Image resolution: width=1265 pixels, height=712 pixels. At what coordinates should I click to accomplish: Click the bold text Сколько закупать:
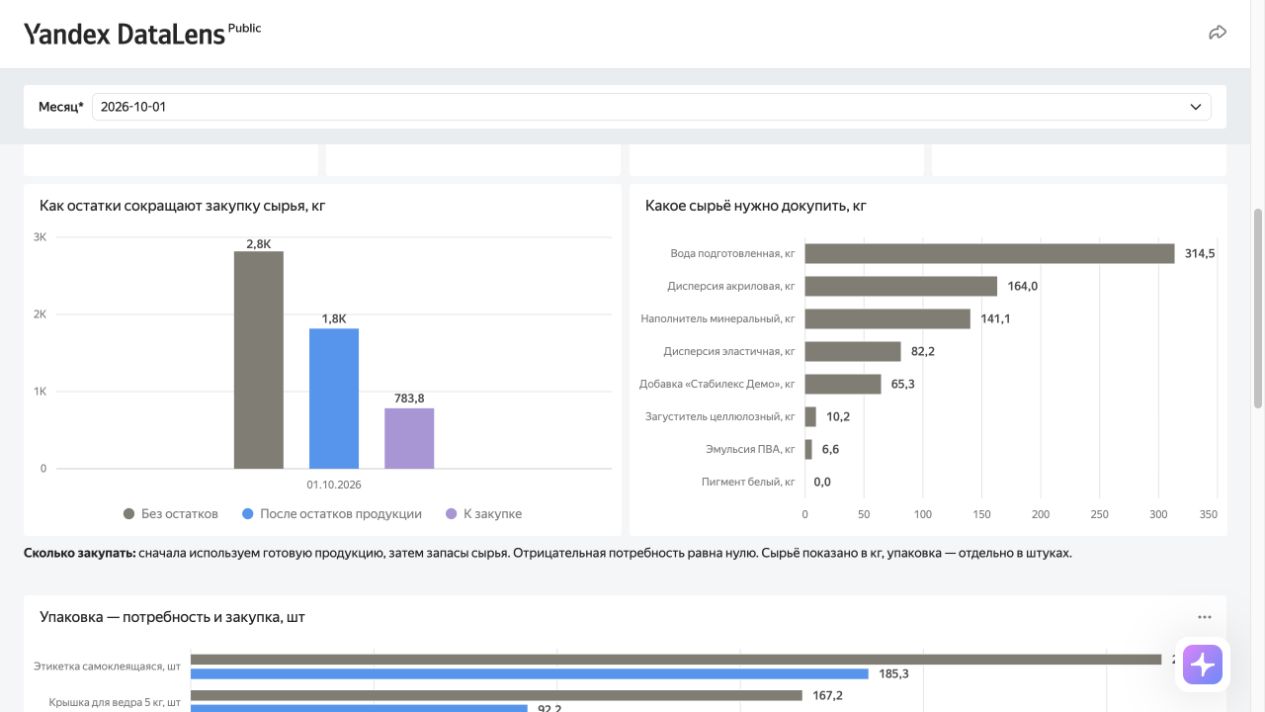click(80, 553)
